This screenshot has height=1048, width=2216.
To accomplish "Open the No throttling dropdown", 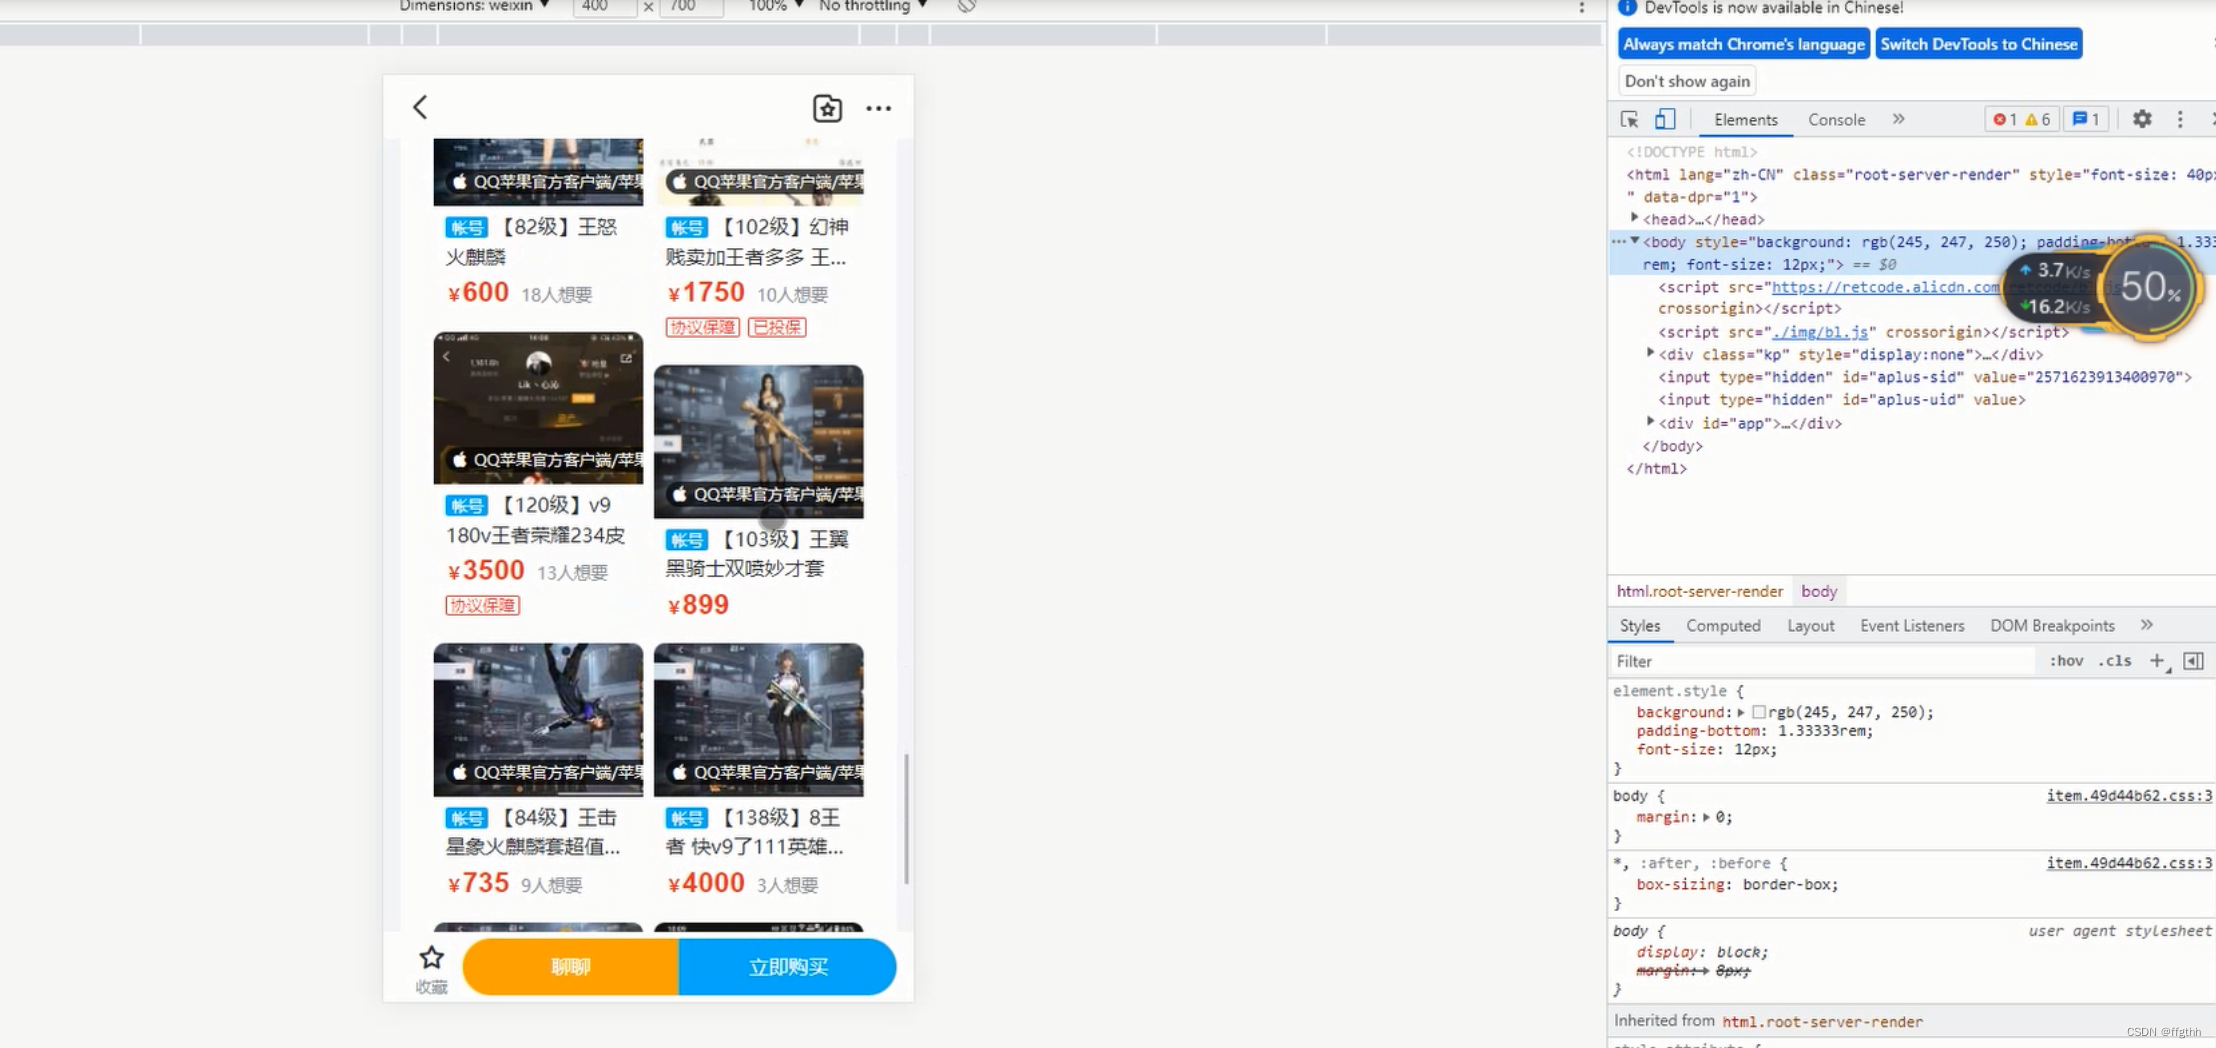I will pos(872,7).
